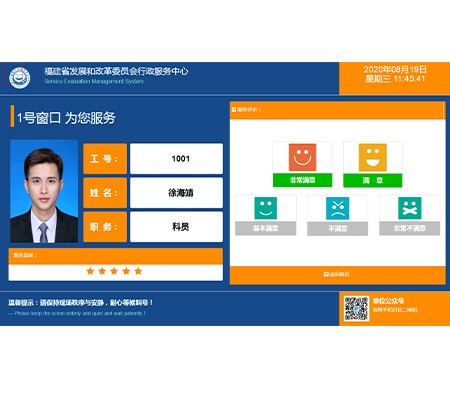Screen dimensions: 450x400
Task: Pick the blue angry 'dissatisfied' face
Action: coord(338,208)
